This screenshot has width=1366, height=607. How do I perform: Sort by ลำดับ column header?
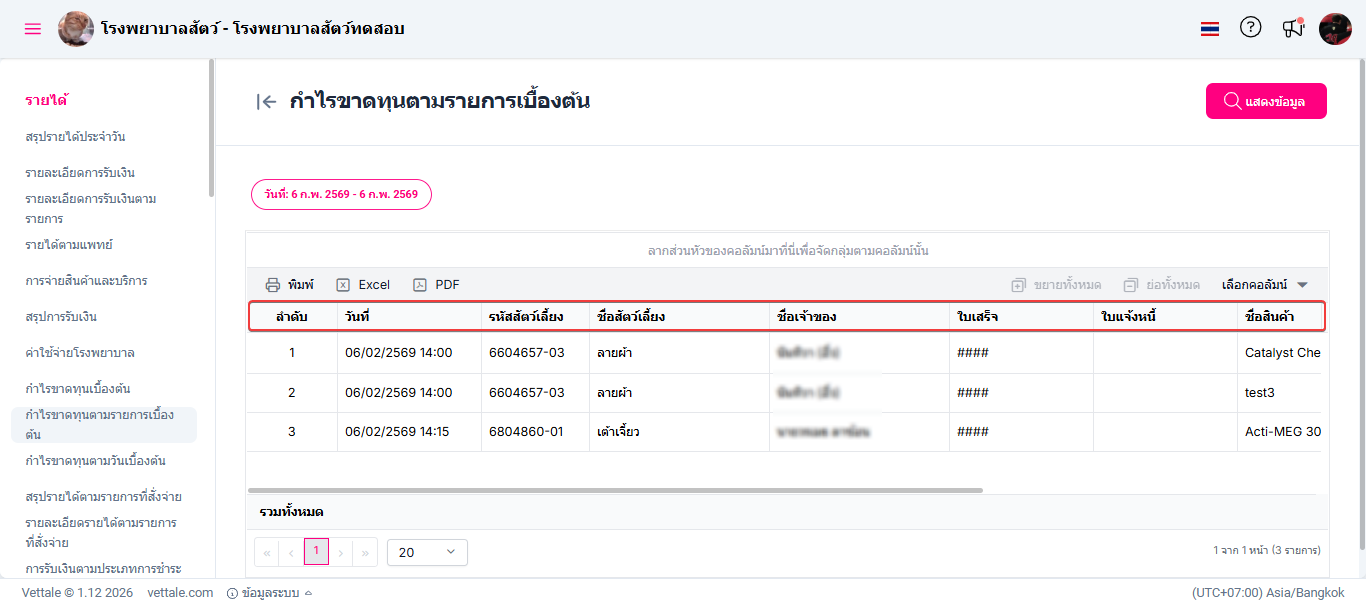(292, 317)
